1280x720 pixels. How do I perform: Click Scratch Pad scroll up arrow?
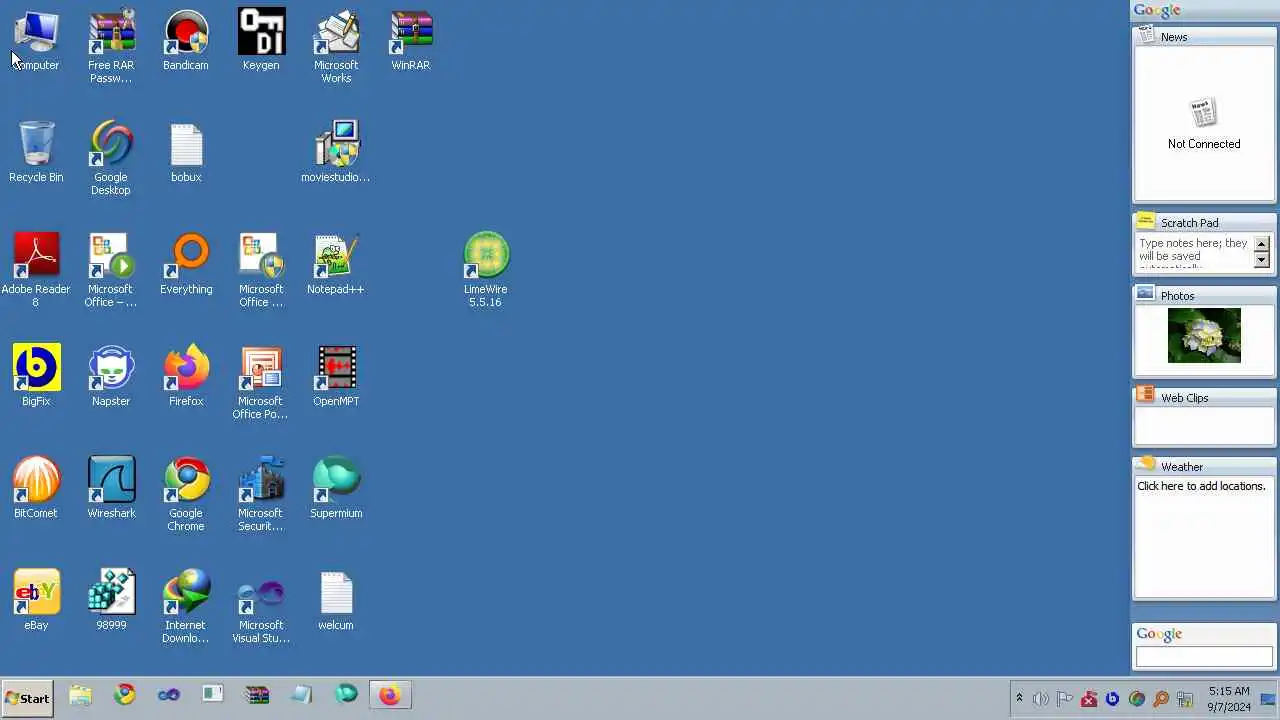(1261, 244)
